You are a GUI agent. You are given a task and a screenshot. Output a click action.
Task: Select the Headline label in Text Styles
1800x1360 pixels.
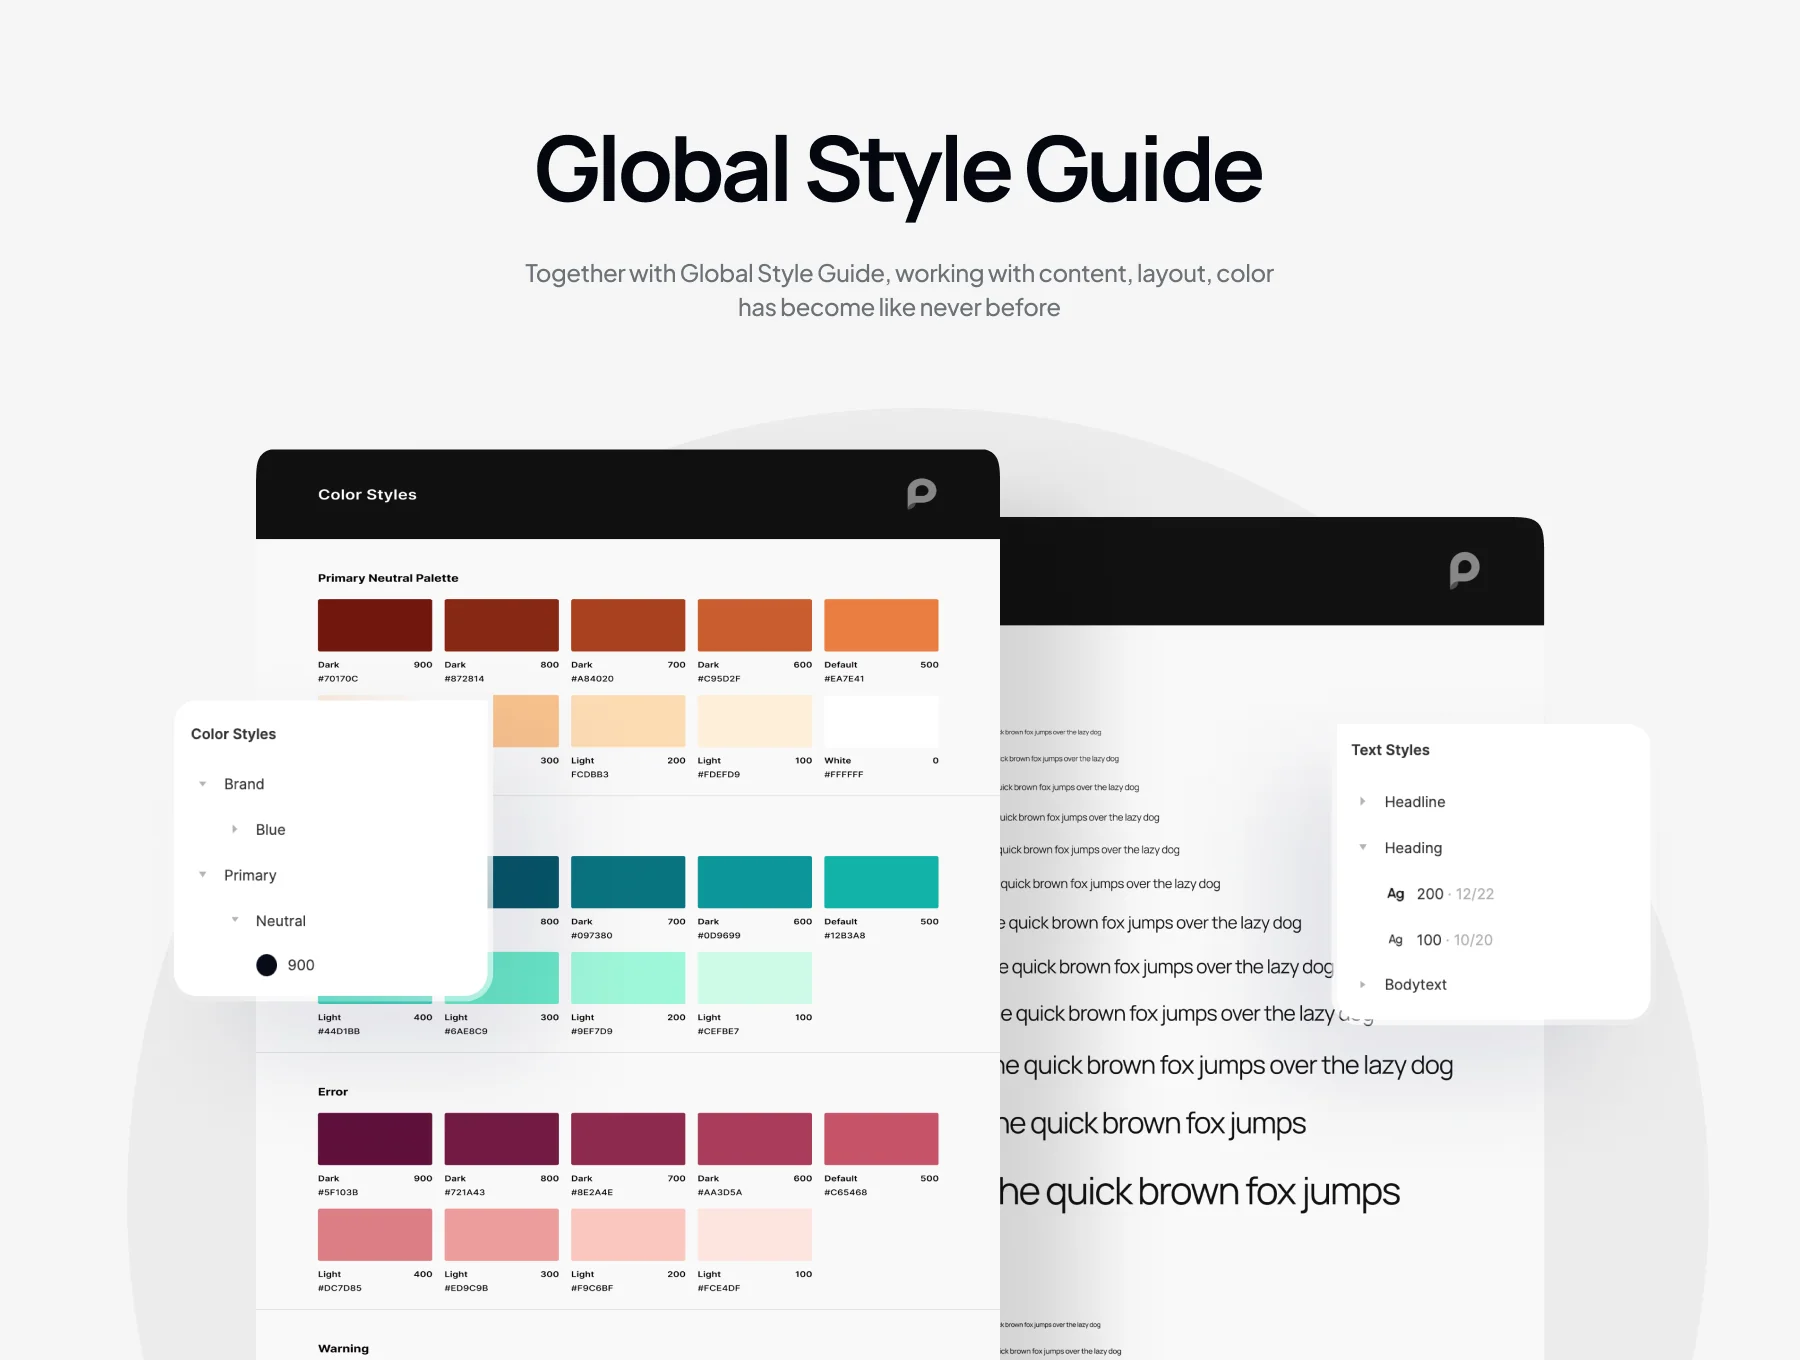click(x=1415, y=802)
